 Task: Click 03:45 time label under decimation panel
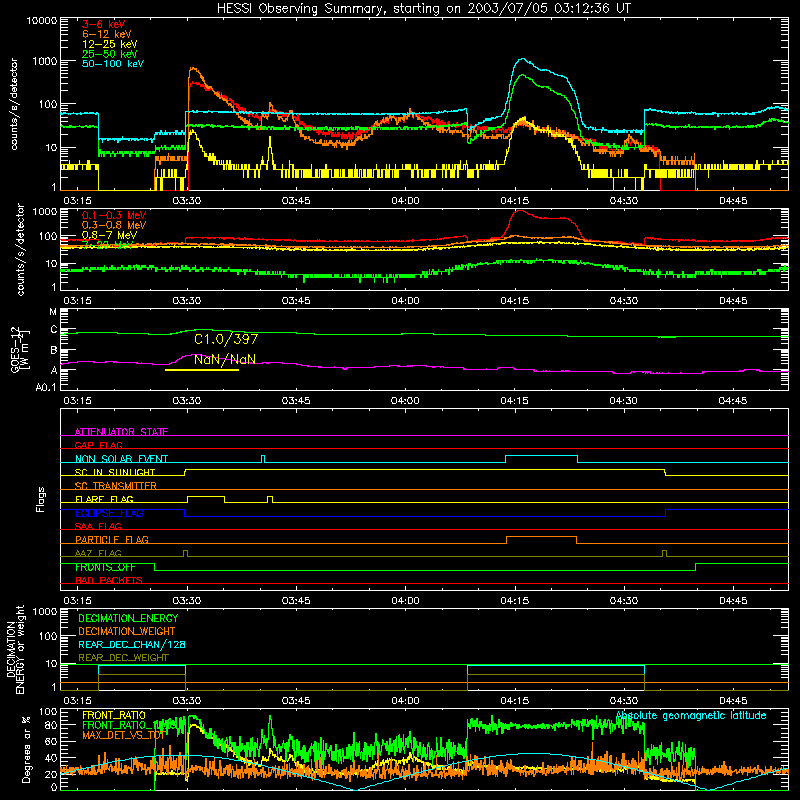click(296, 701)
